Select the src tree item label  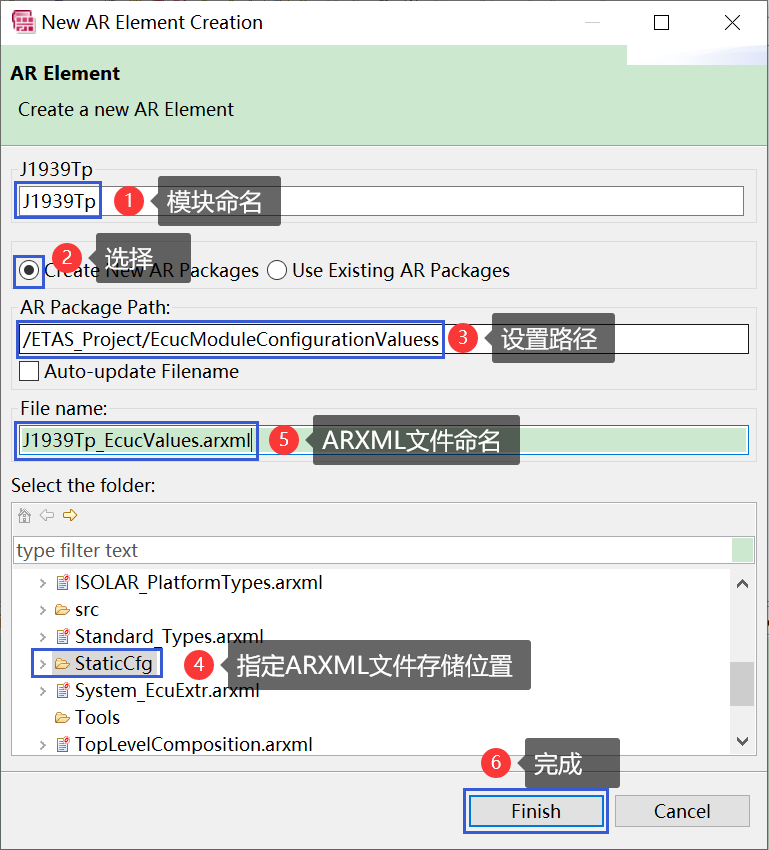pyautogui.click(x=87, y=610)
